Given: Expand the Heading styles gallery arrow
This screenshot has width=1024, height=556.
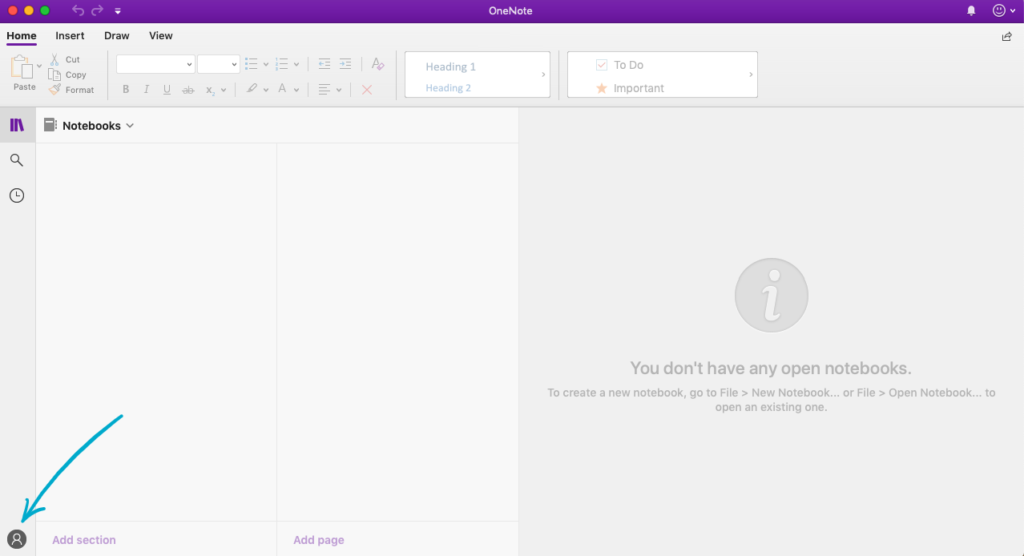Looking at the screenshot, I should click(x=543, y=75).
